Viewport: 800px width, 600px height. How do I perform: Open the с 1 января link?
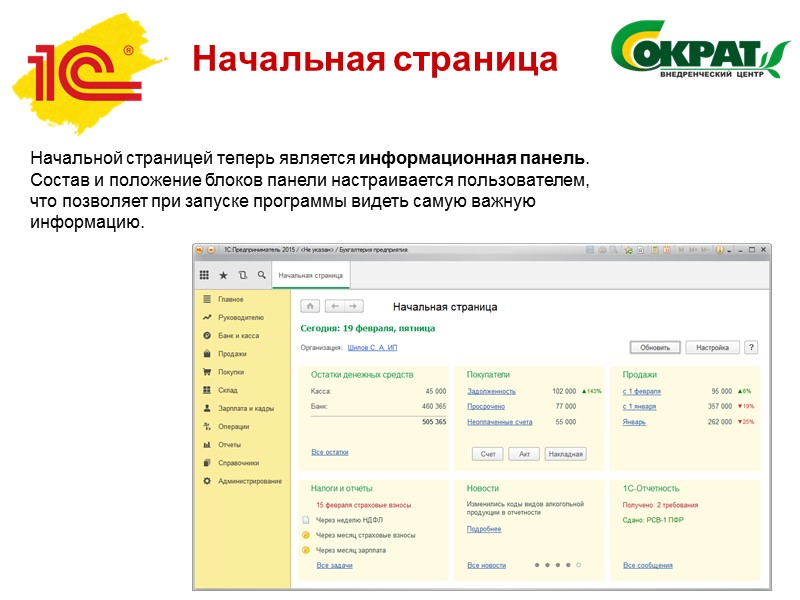pos(639,407)
